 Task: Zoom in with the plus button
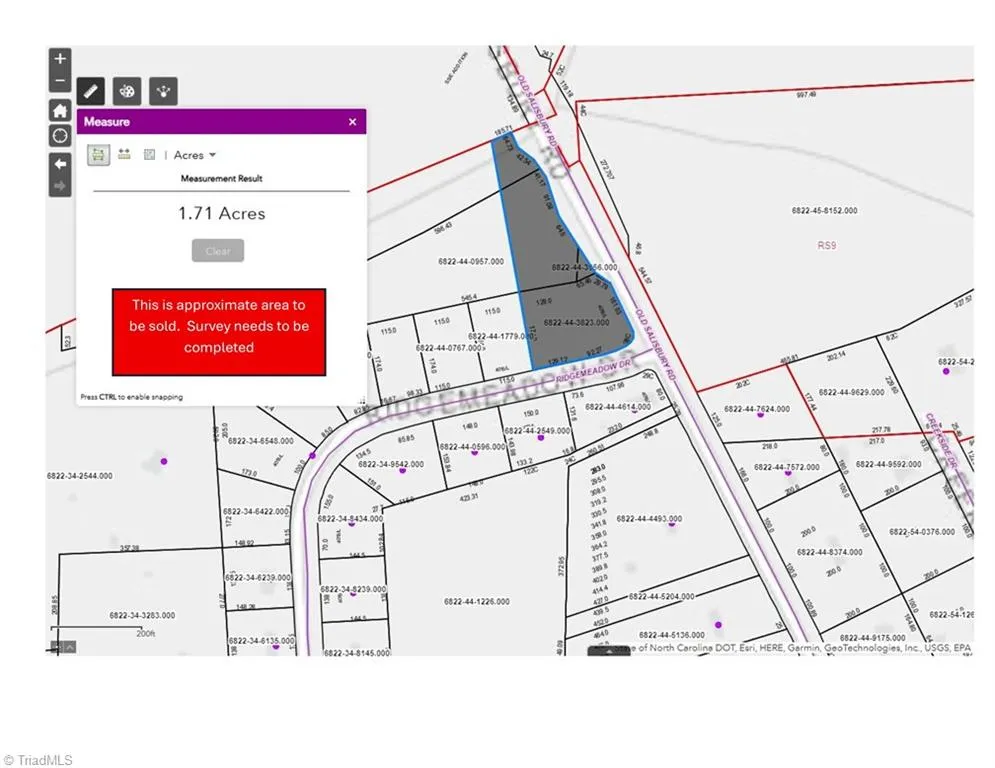60,59
